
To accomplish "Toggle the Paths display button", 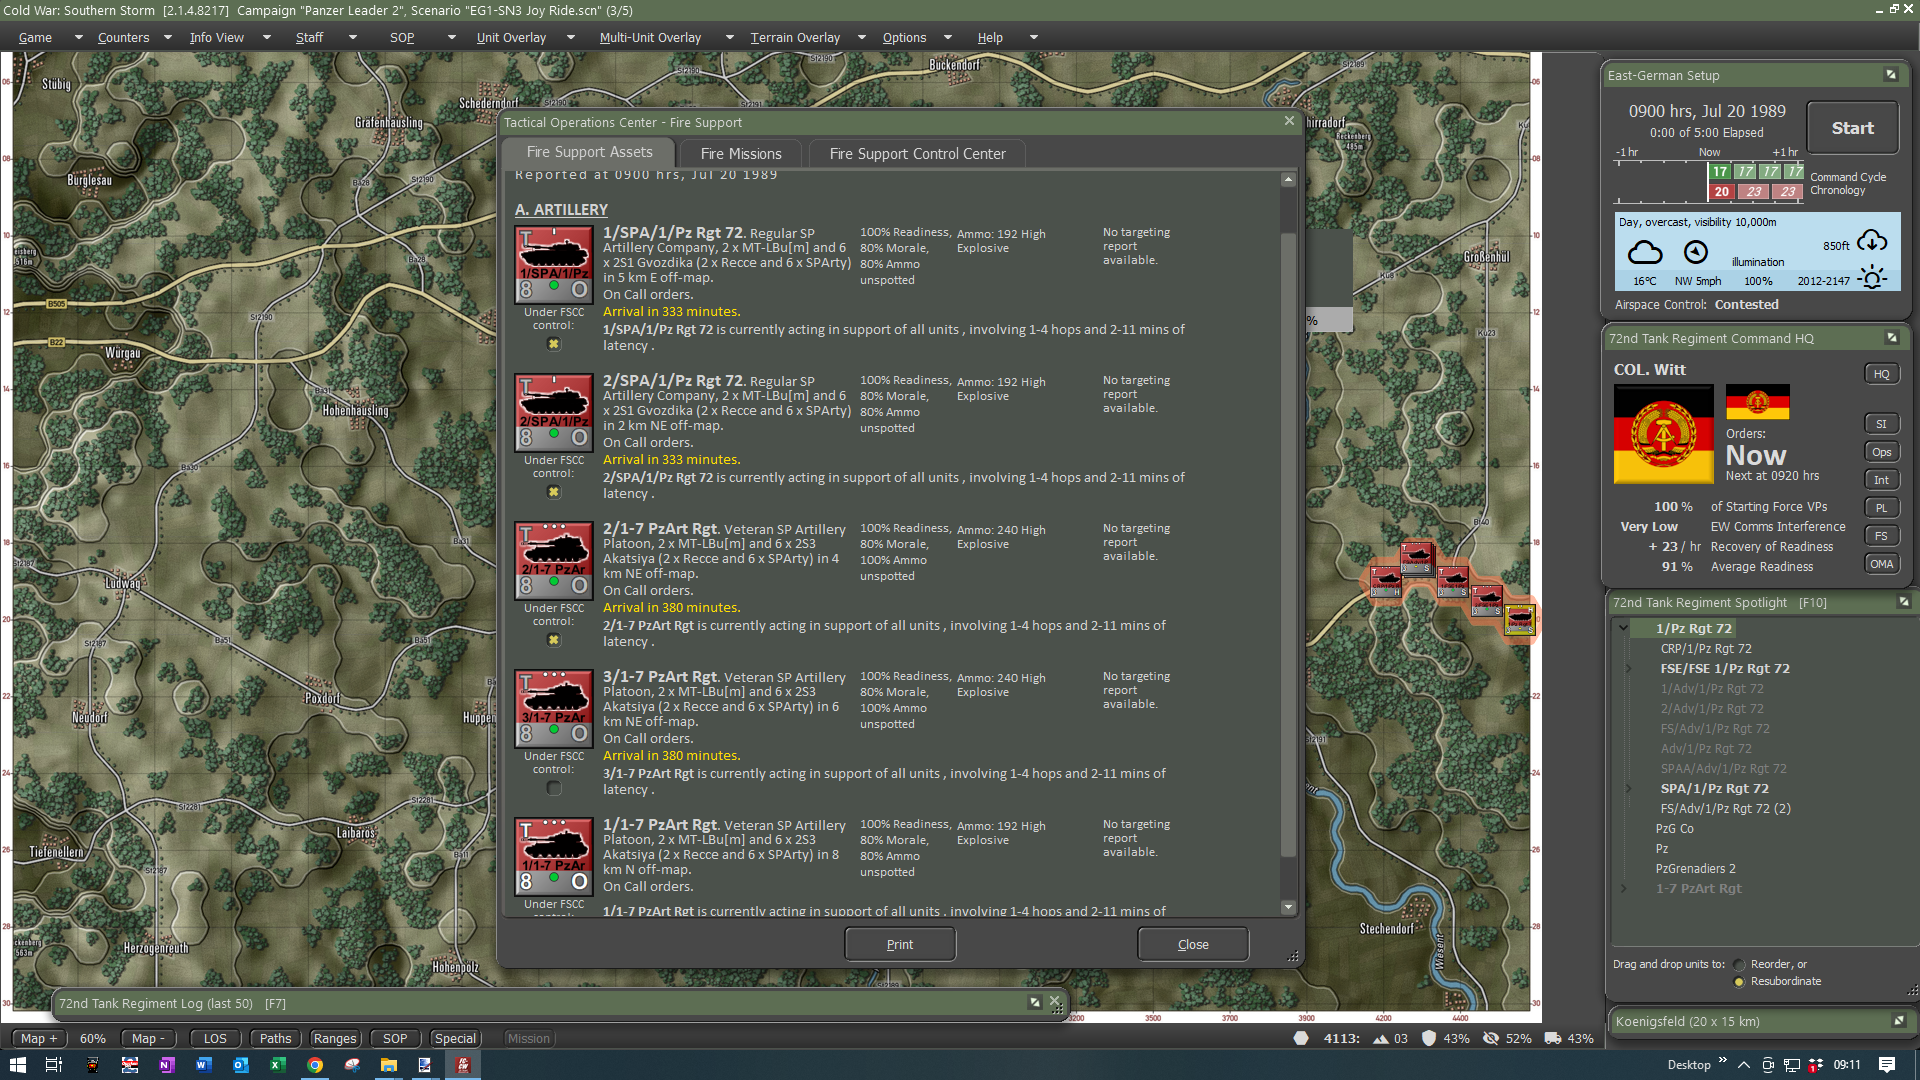I will tap(275, 1038).
